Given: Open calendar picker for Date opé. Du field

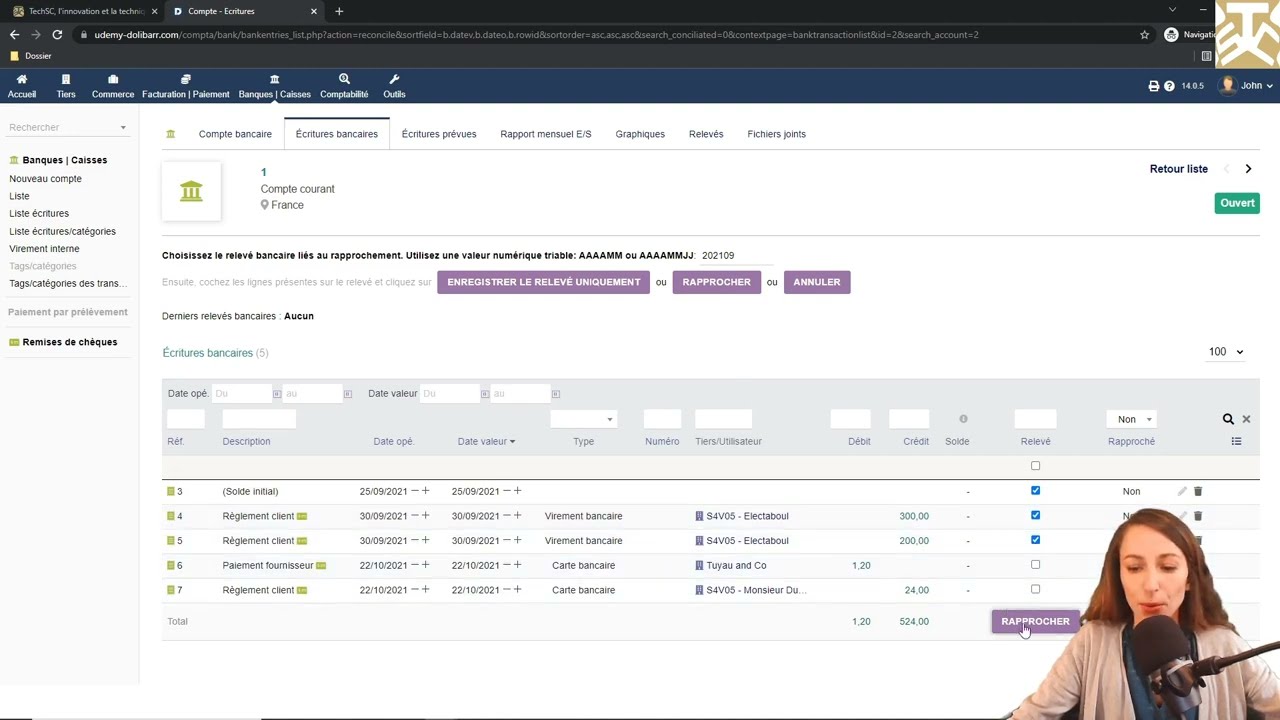Looking at the screenshot, I should coord(277,394).
